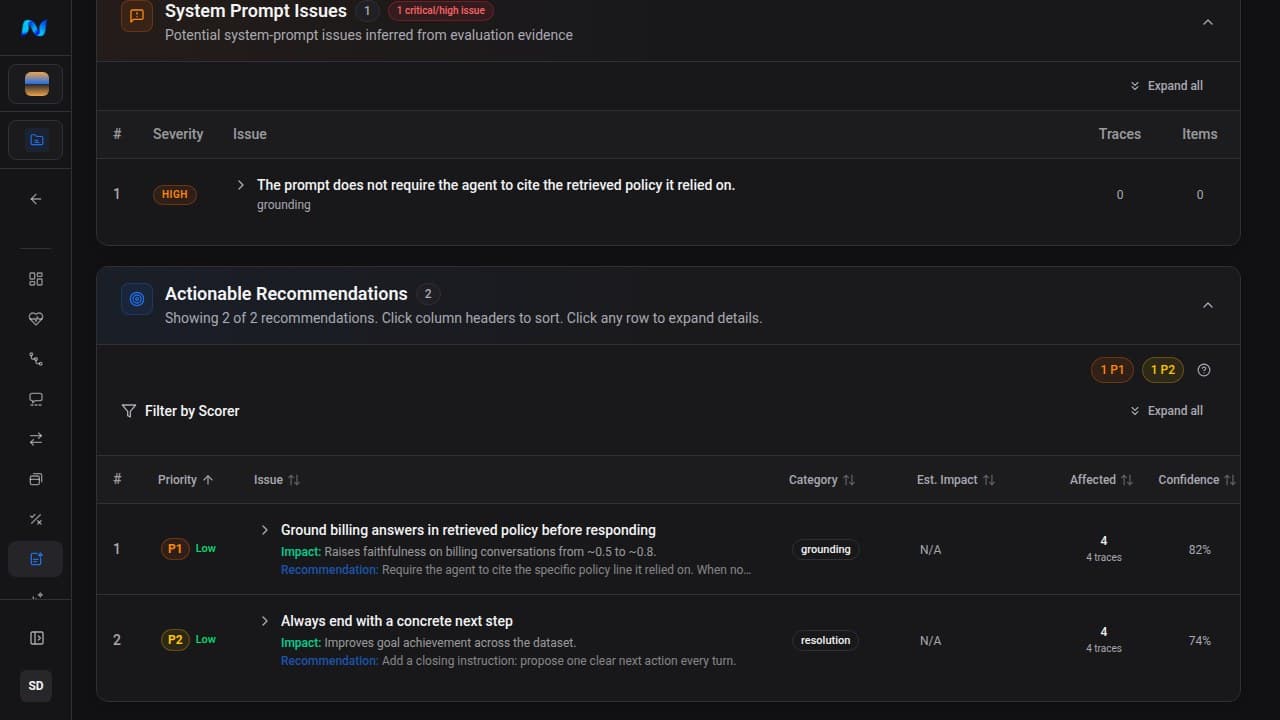The height and width of the screenshot is (720, 1280).
Task: Open the swap arrows icon in sidebar
Action: point(36,439)
